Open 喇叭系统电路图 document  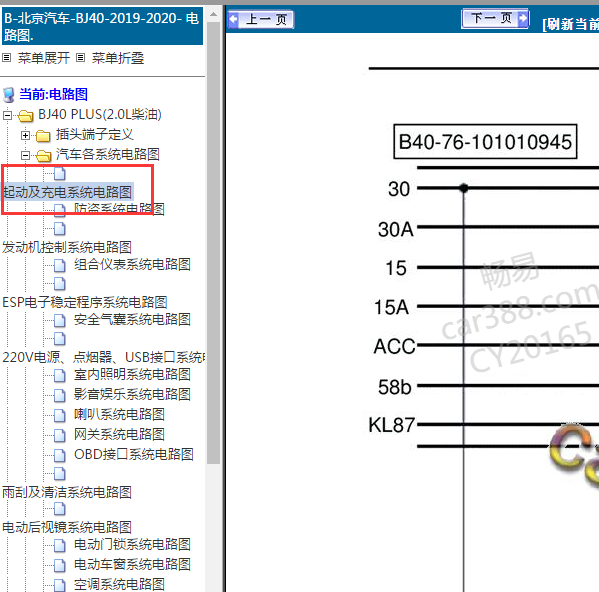click(119, 414)
